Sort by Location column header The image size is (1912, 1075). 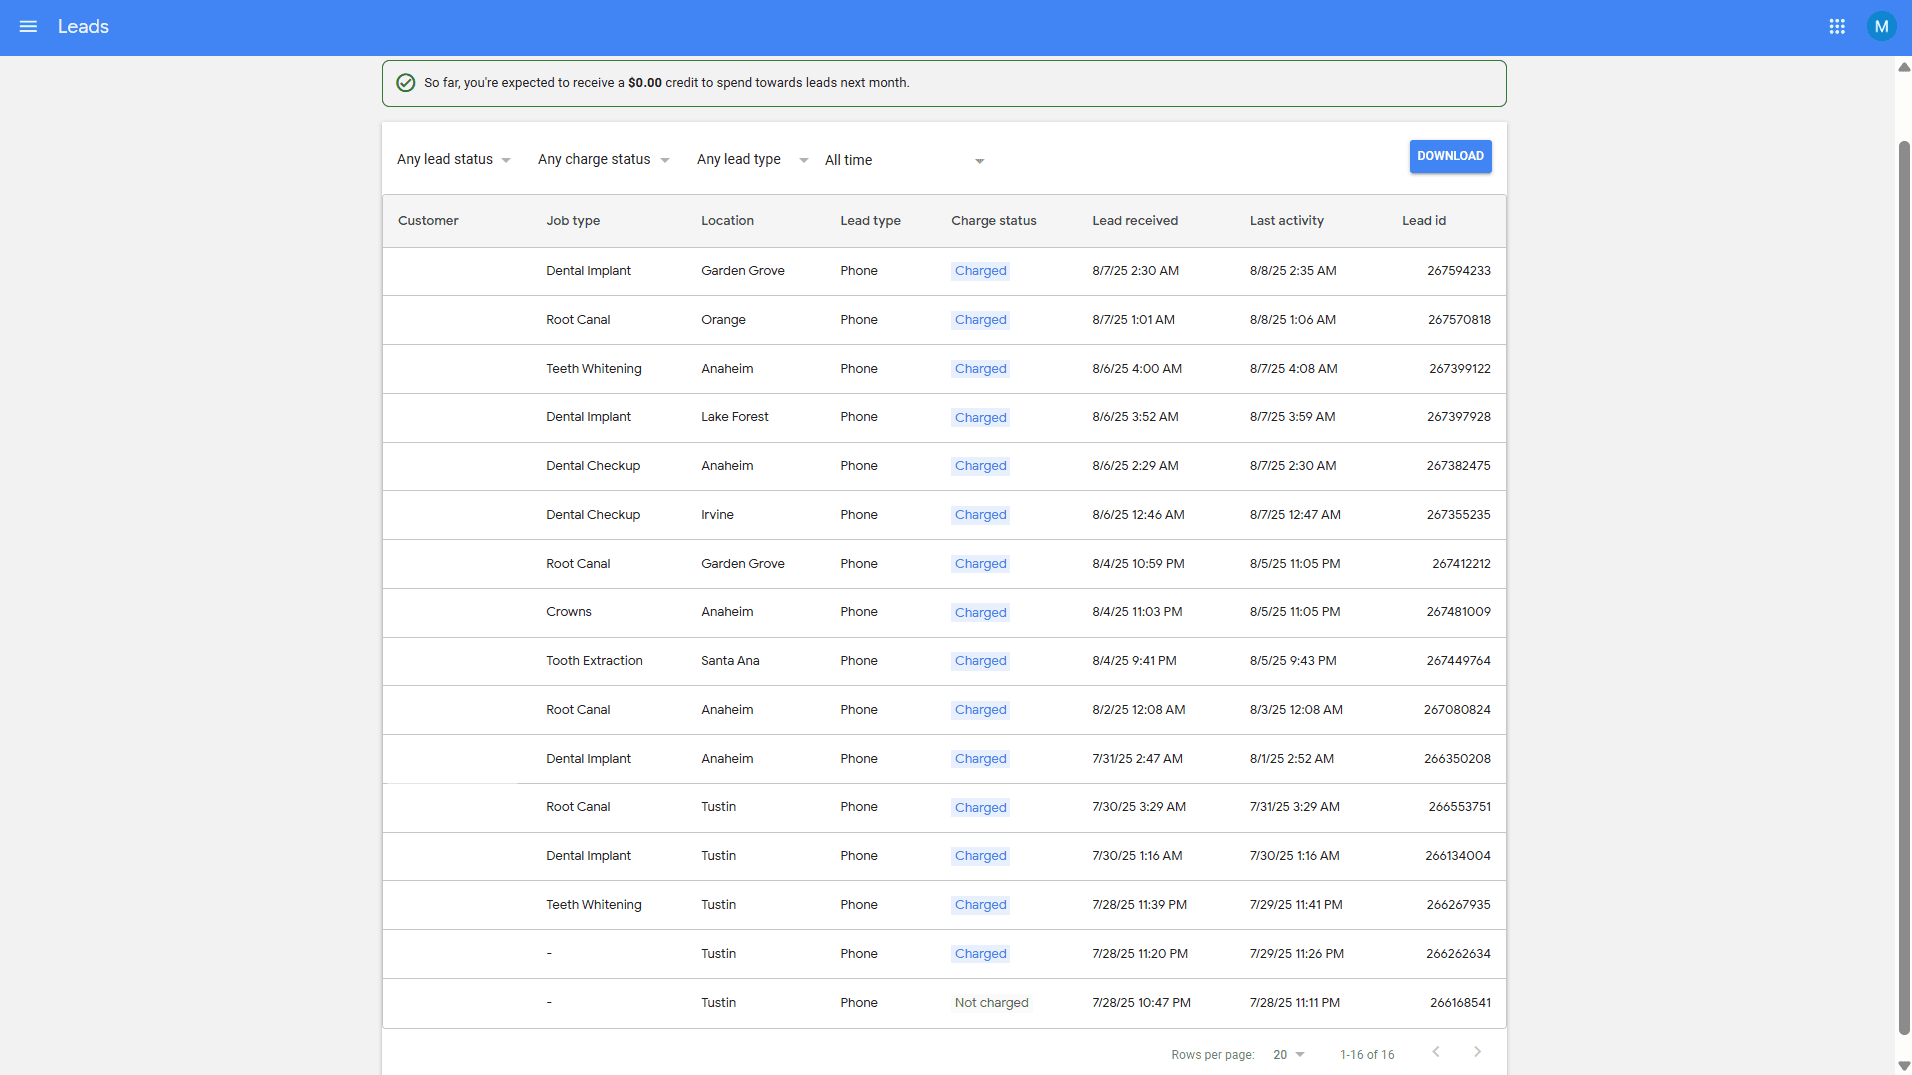click(727, 221)
